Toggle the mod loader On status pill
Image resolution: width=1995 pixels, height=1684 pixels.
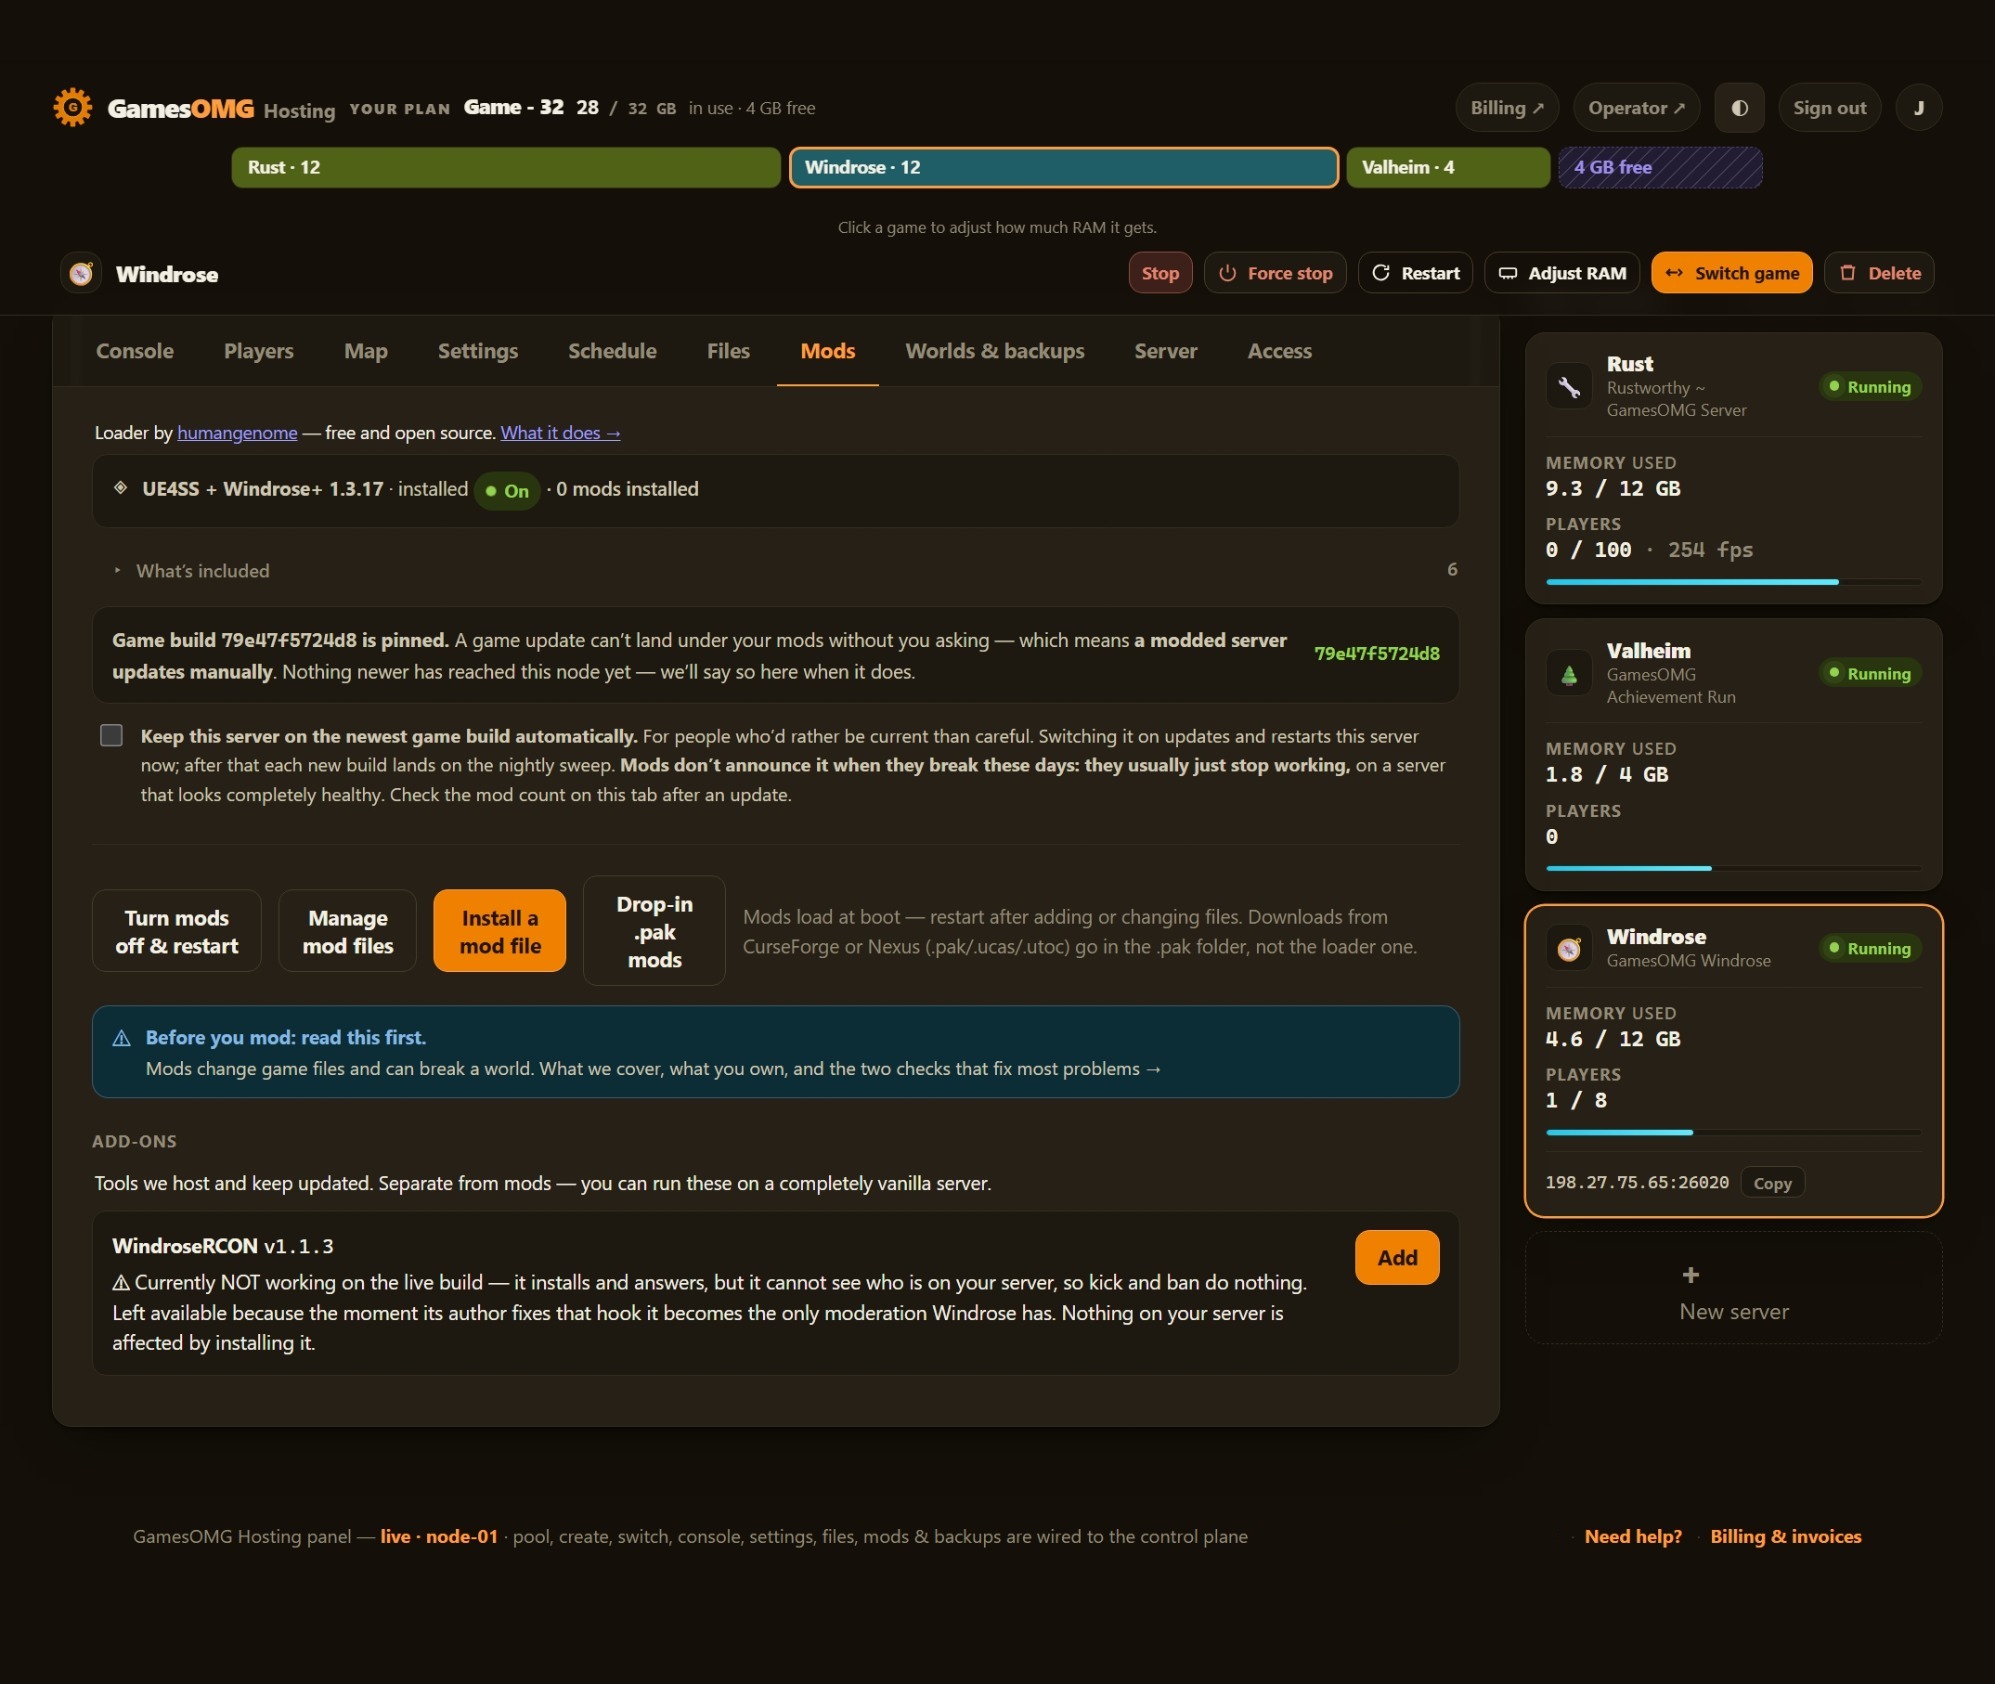507,490
